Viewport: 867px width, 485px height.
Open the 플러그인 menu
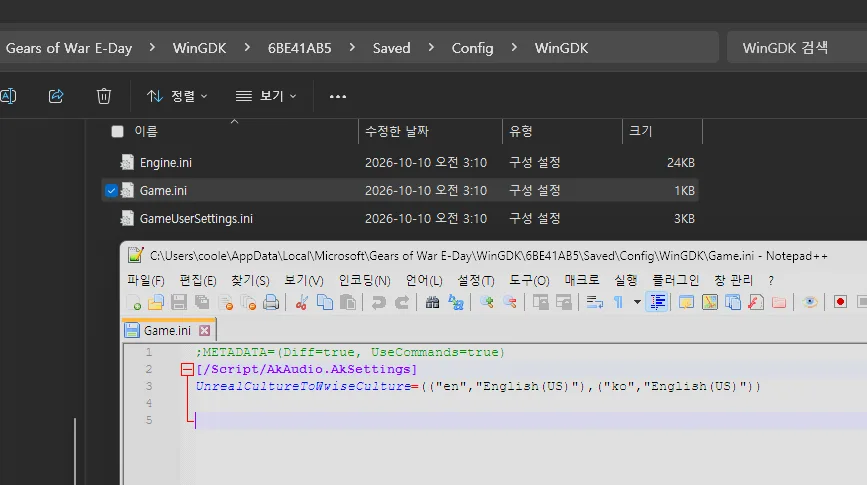(676, 280)
